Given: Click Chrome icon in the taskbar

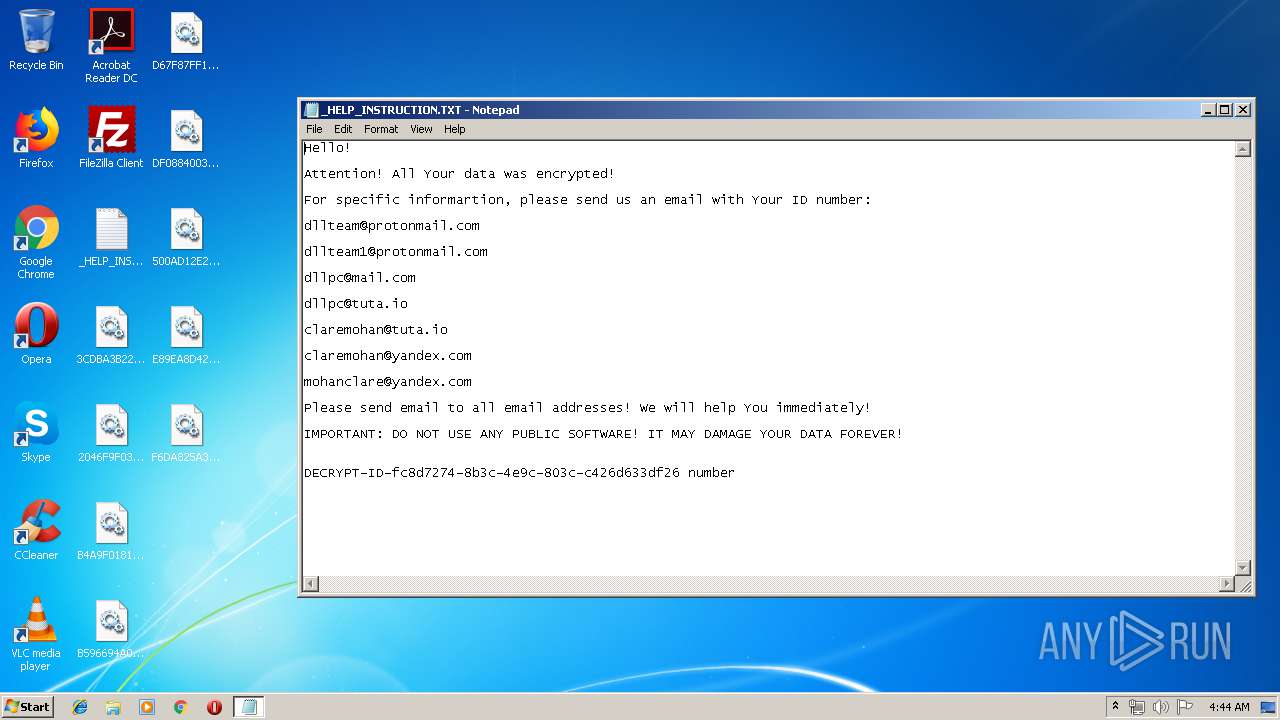Looking at the screenshot, I should point(180,707).
